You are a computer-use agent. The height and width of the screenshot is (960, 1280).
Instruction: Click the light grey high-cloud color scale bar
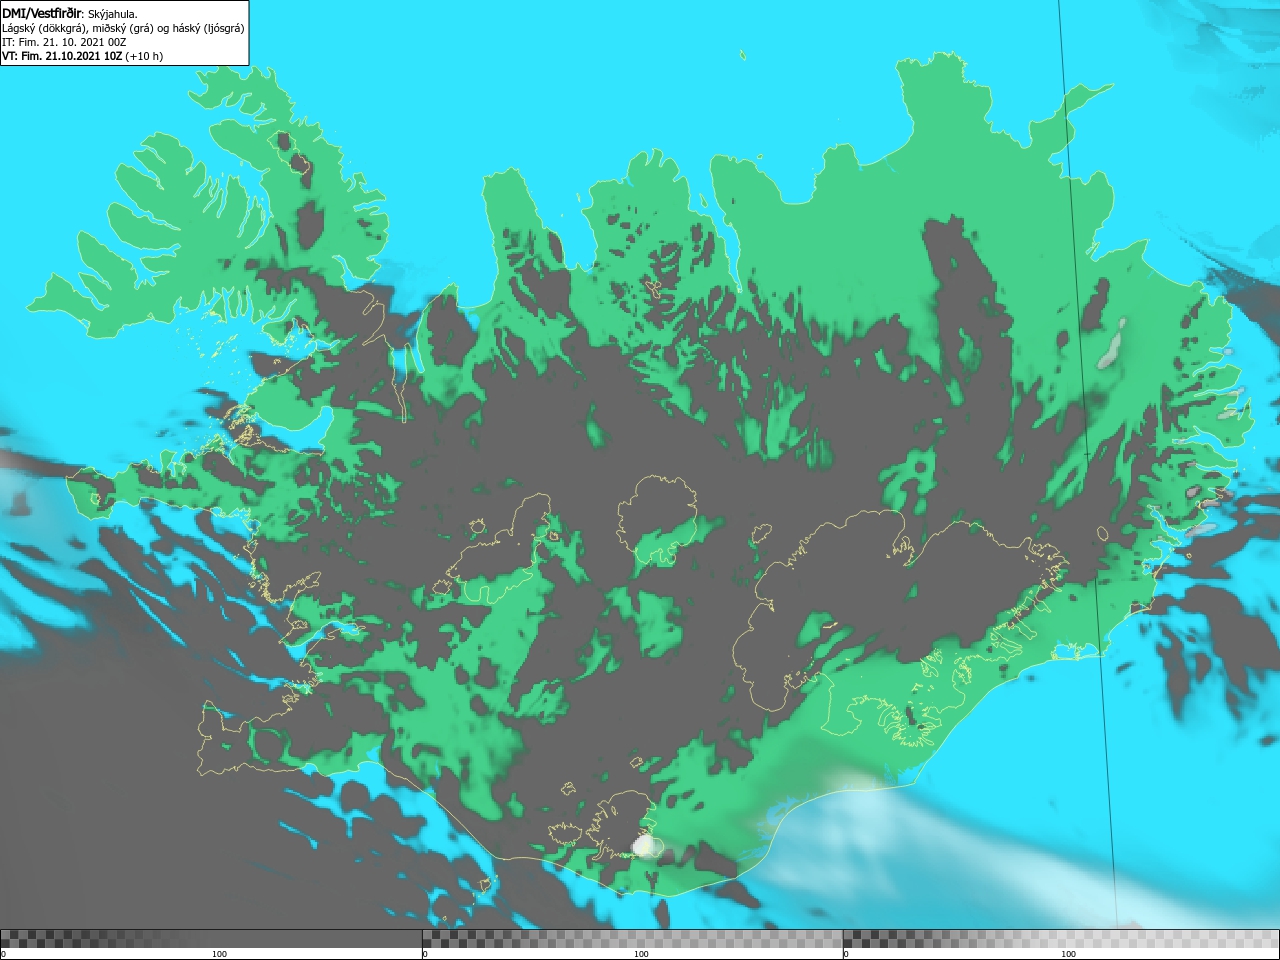1061,939
